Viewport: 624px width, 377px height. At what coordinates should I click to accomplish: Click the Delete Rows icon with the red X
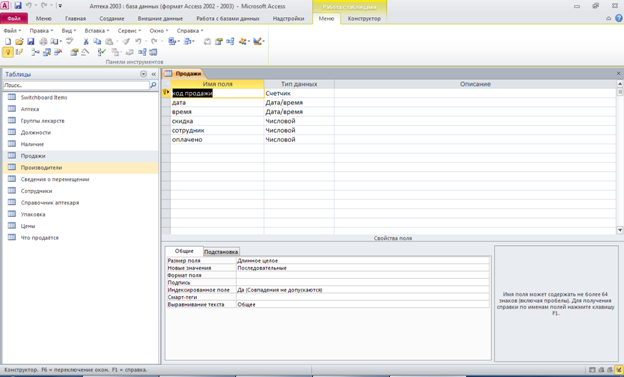58,52
